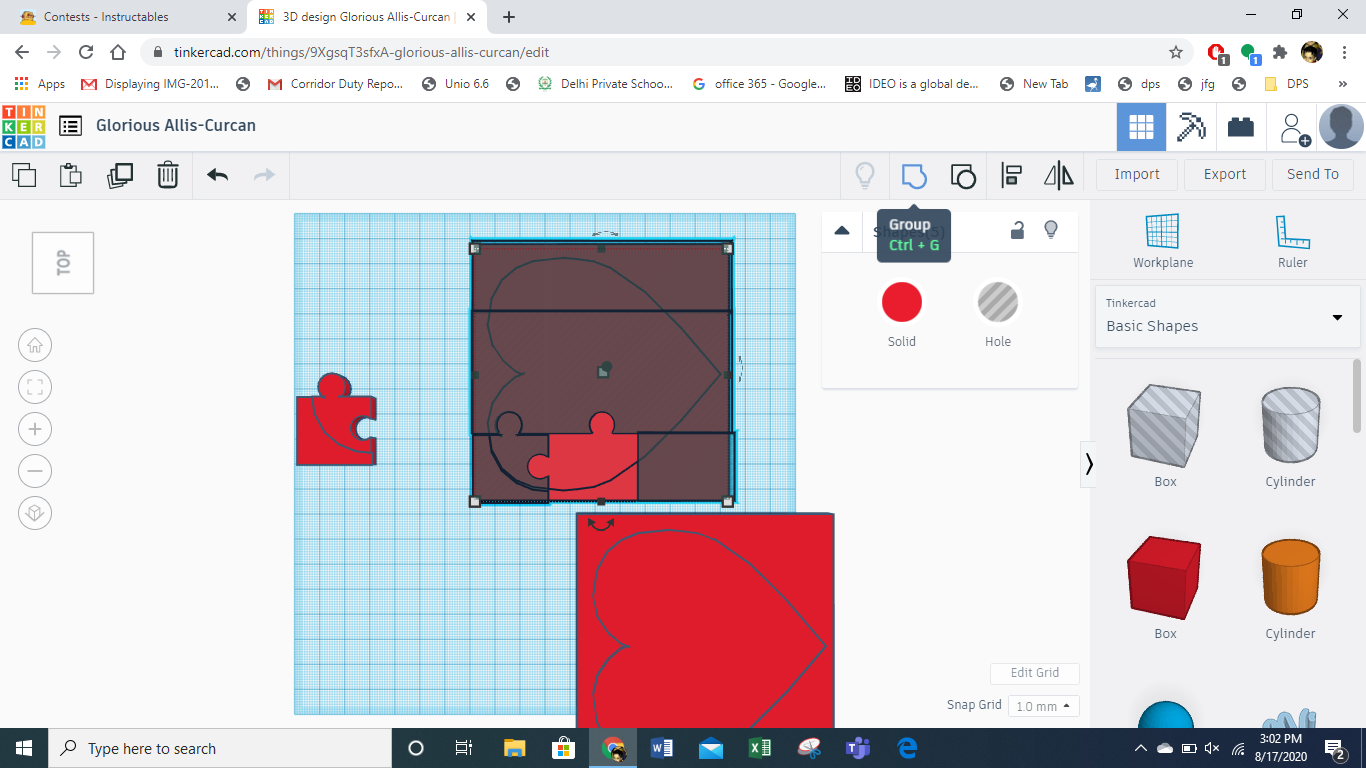Image resolution: width=1366 pixels, height=768 pixels.
Task: Duplicate and repeat the selection
Action: 120,175
